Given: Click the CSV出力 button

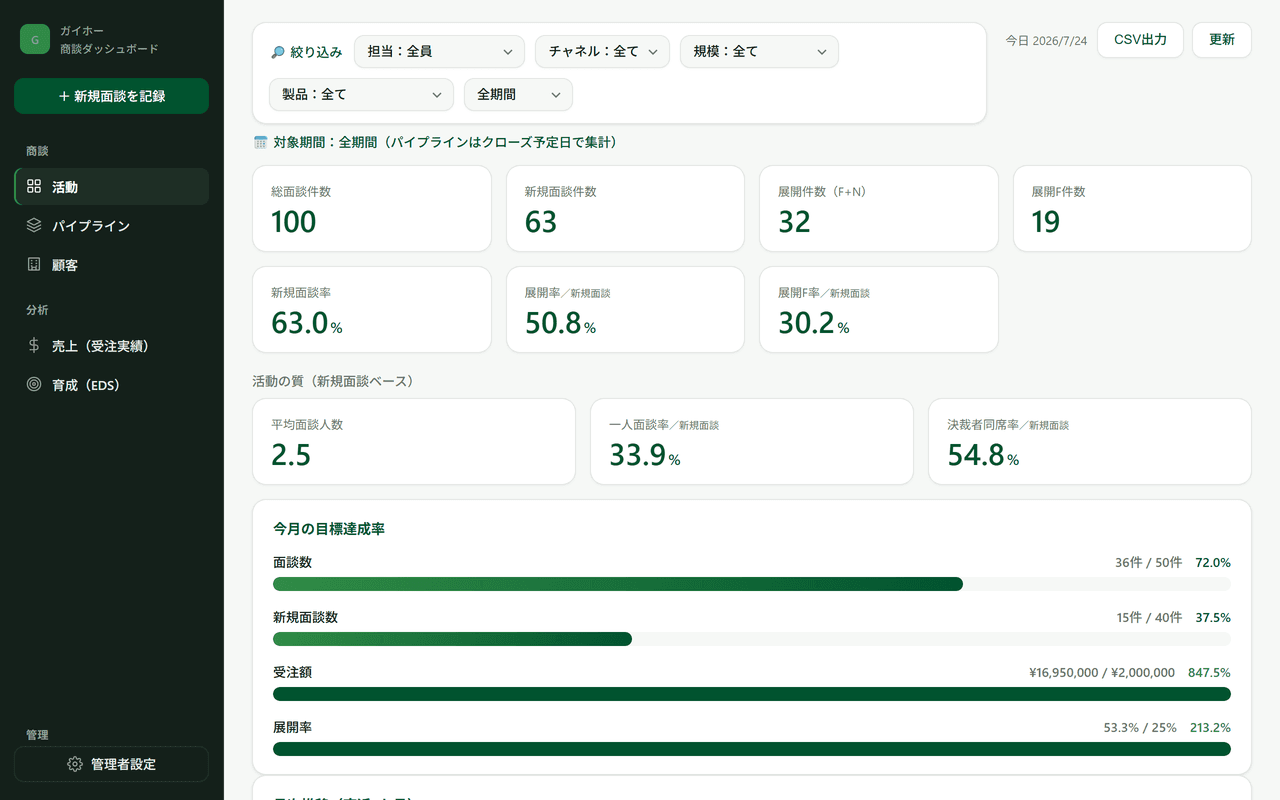Looking at the screenshot, I should pos(1140,40).
